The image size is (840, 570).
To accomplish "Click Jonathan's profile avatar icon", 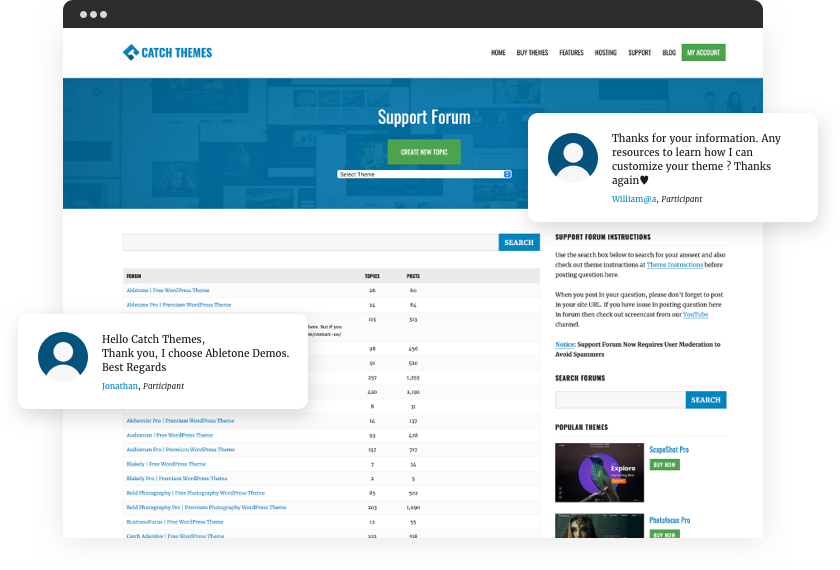I will [63, 357].
